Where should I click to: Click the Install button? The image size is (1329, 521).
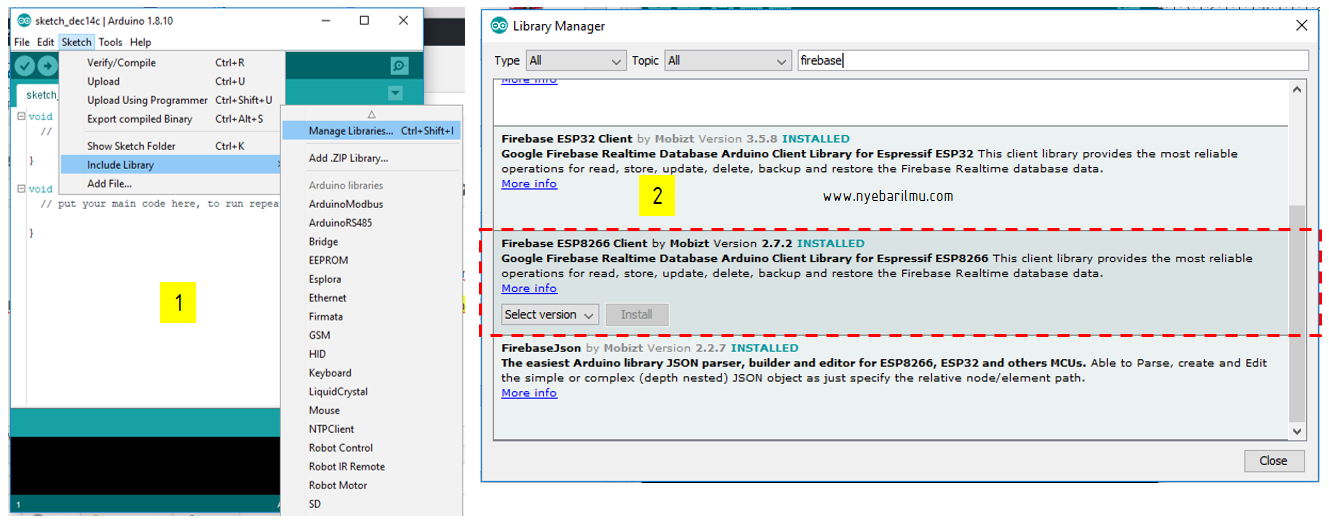coord(637,315)
